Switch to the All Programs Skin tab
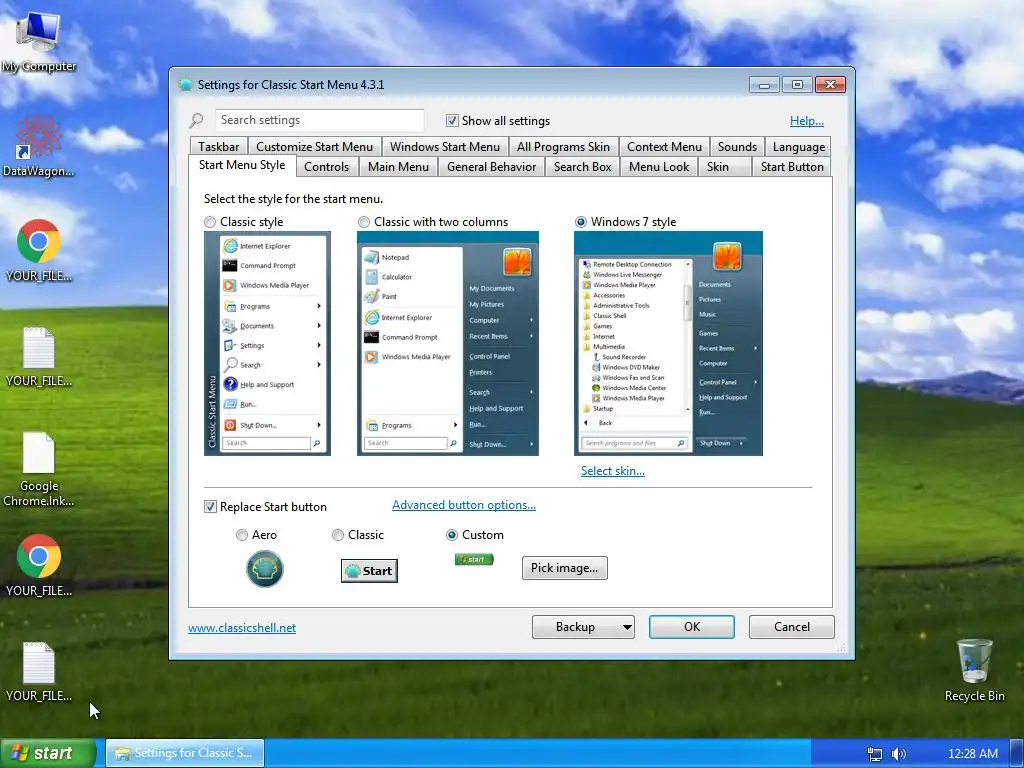This screenshot has height=768, width=1024. (563, 147)
